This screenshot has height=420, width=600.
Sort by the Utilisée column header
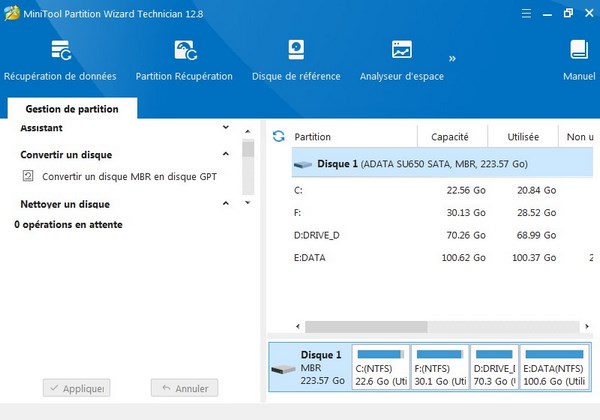point(523,137)
